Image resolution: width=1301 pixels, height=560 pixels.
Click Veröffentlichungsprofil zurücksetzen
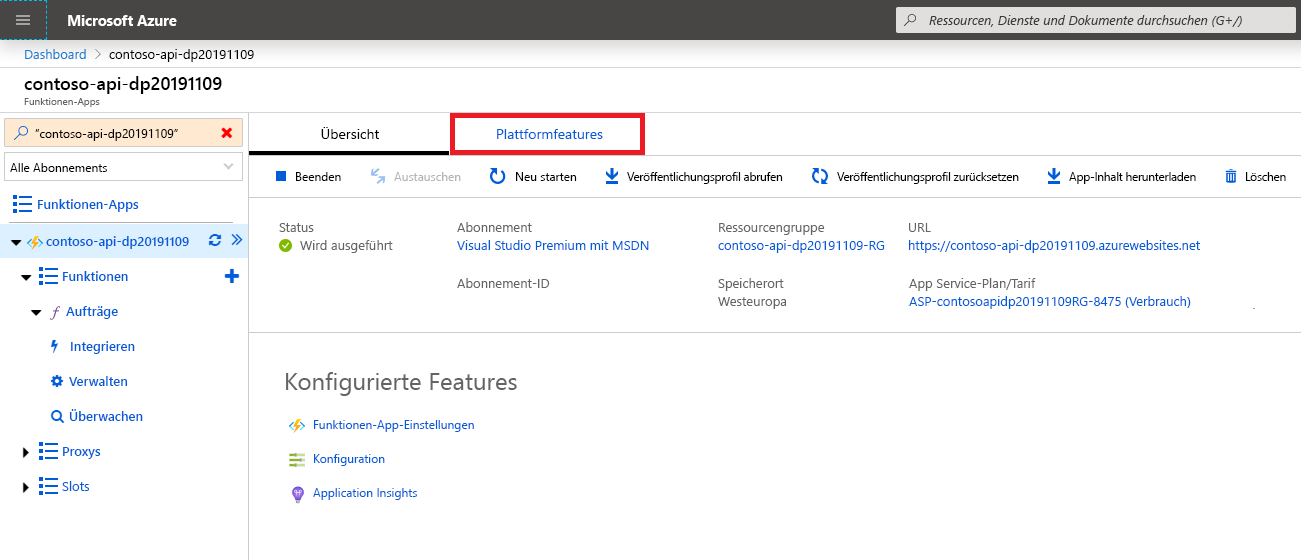pos(915,176)
